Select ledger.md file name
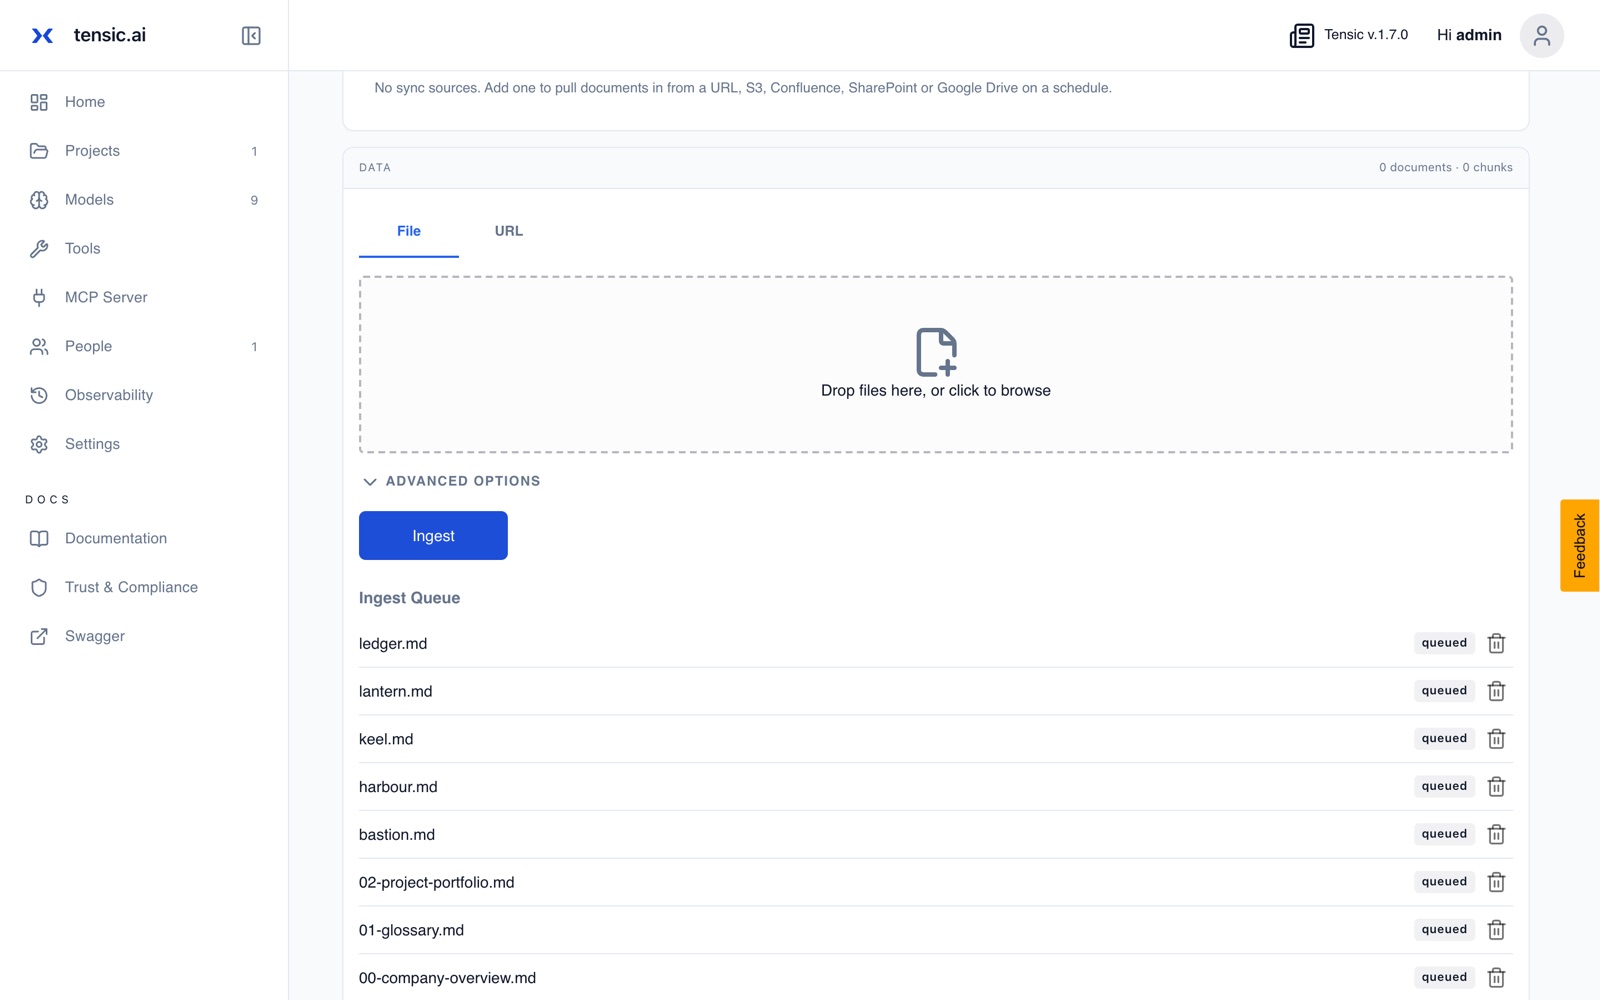This screenshot has width=1600, height=1000. pos(393,644)
